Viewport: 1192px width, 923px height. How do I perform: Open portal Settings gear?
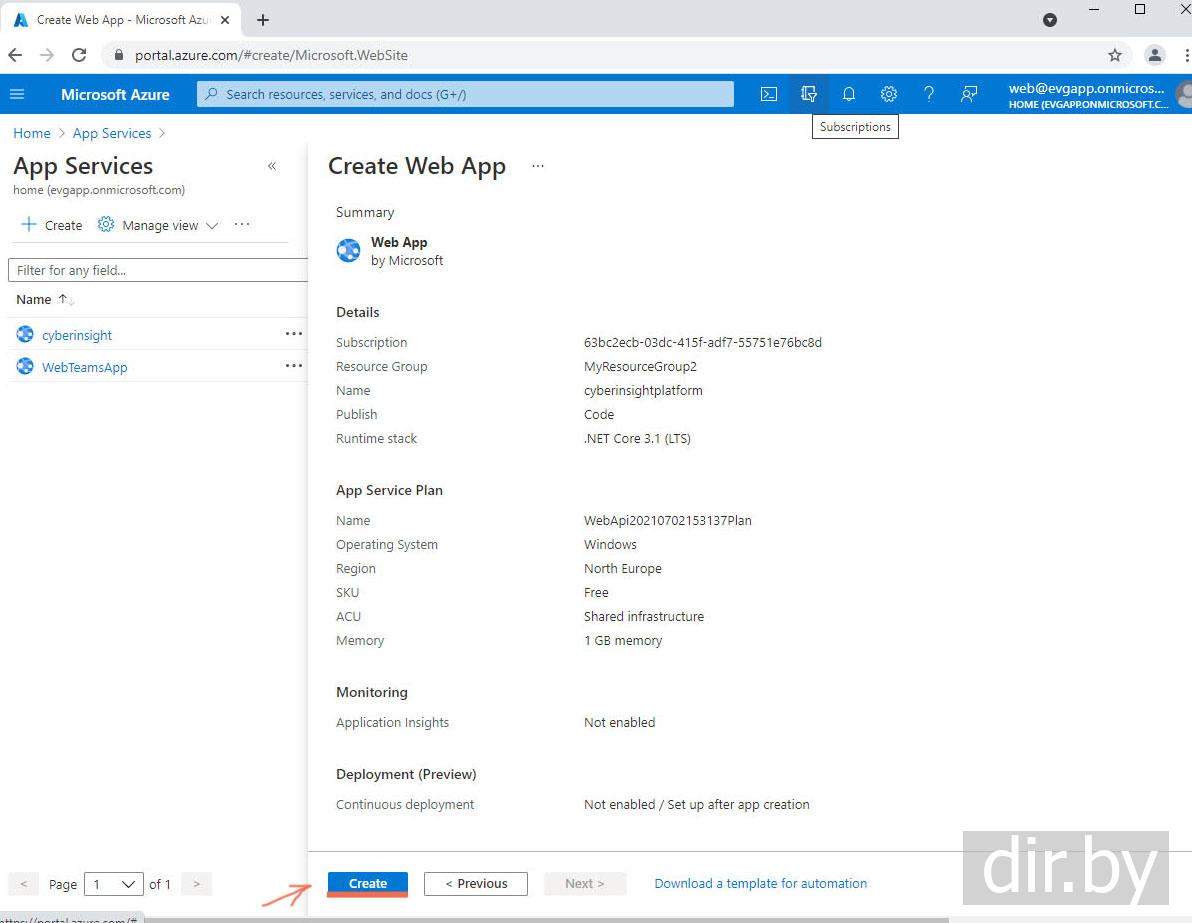coord(888,94)
